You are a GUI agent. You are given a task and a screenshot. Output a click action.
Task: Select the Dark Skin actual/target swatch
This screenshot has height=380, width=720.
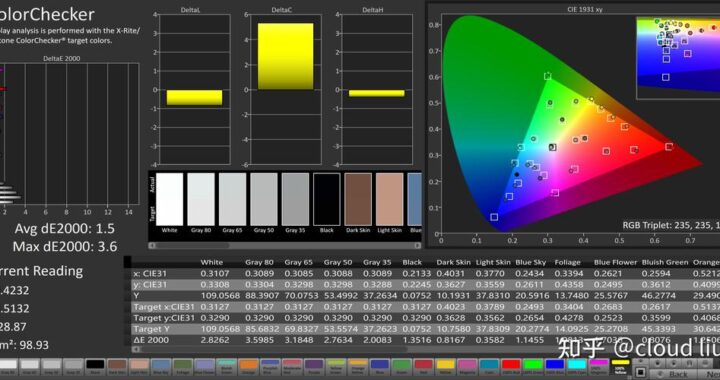(x=358, y=200)
